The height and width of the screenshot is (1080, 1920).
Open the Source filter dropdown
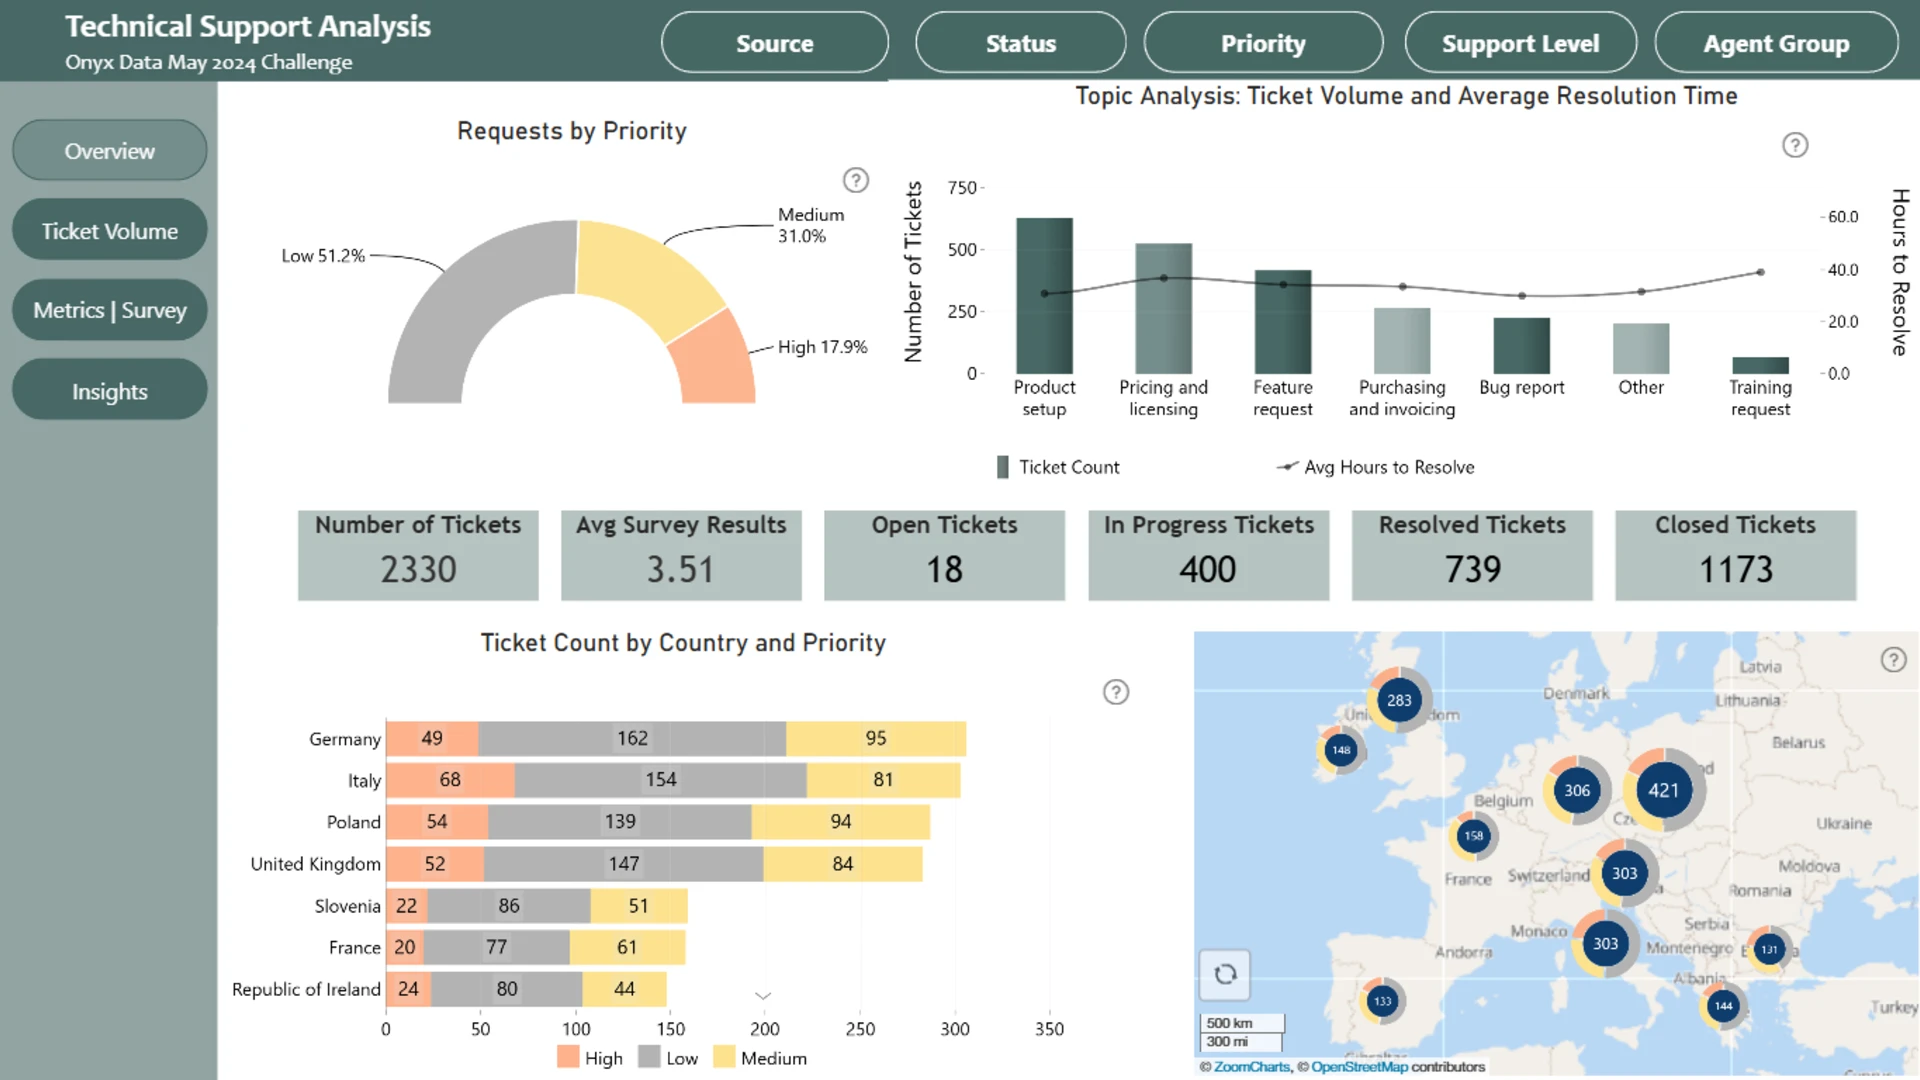pyautogui.click(x=774, y=43)
